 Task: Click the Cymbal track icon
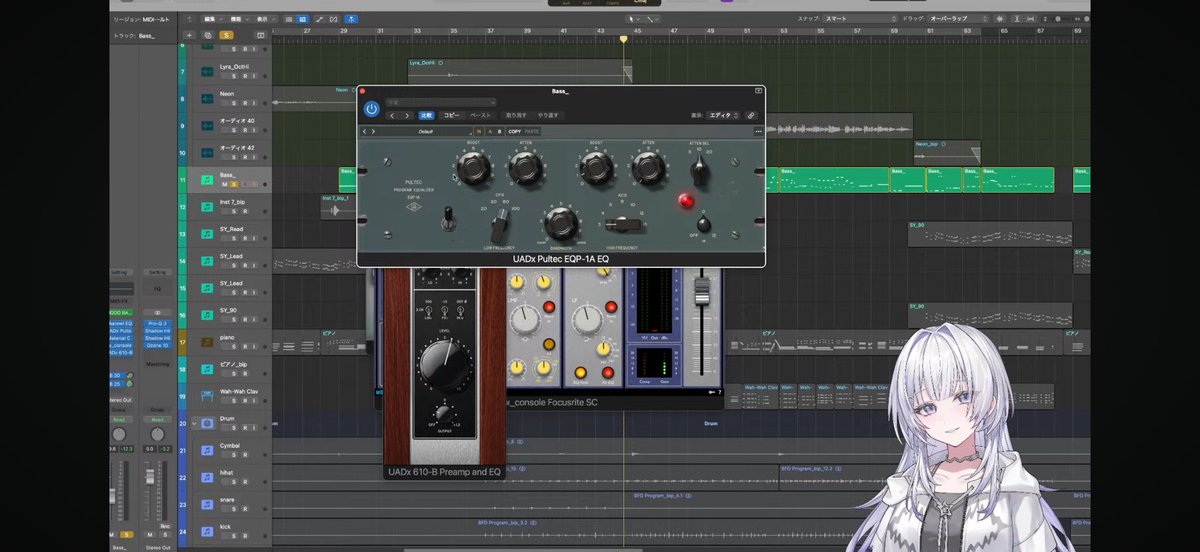pyautogui.click(x=206, y=450)
